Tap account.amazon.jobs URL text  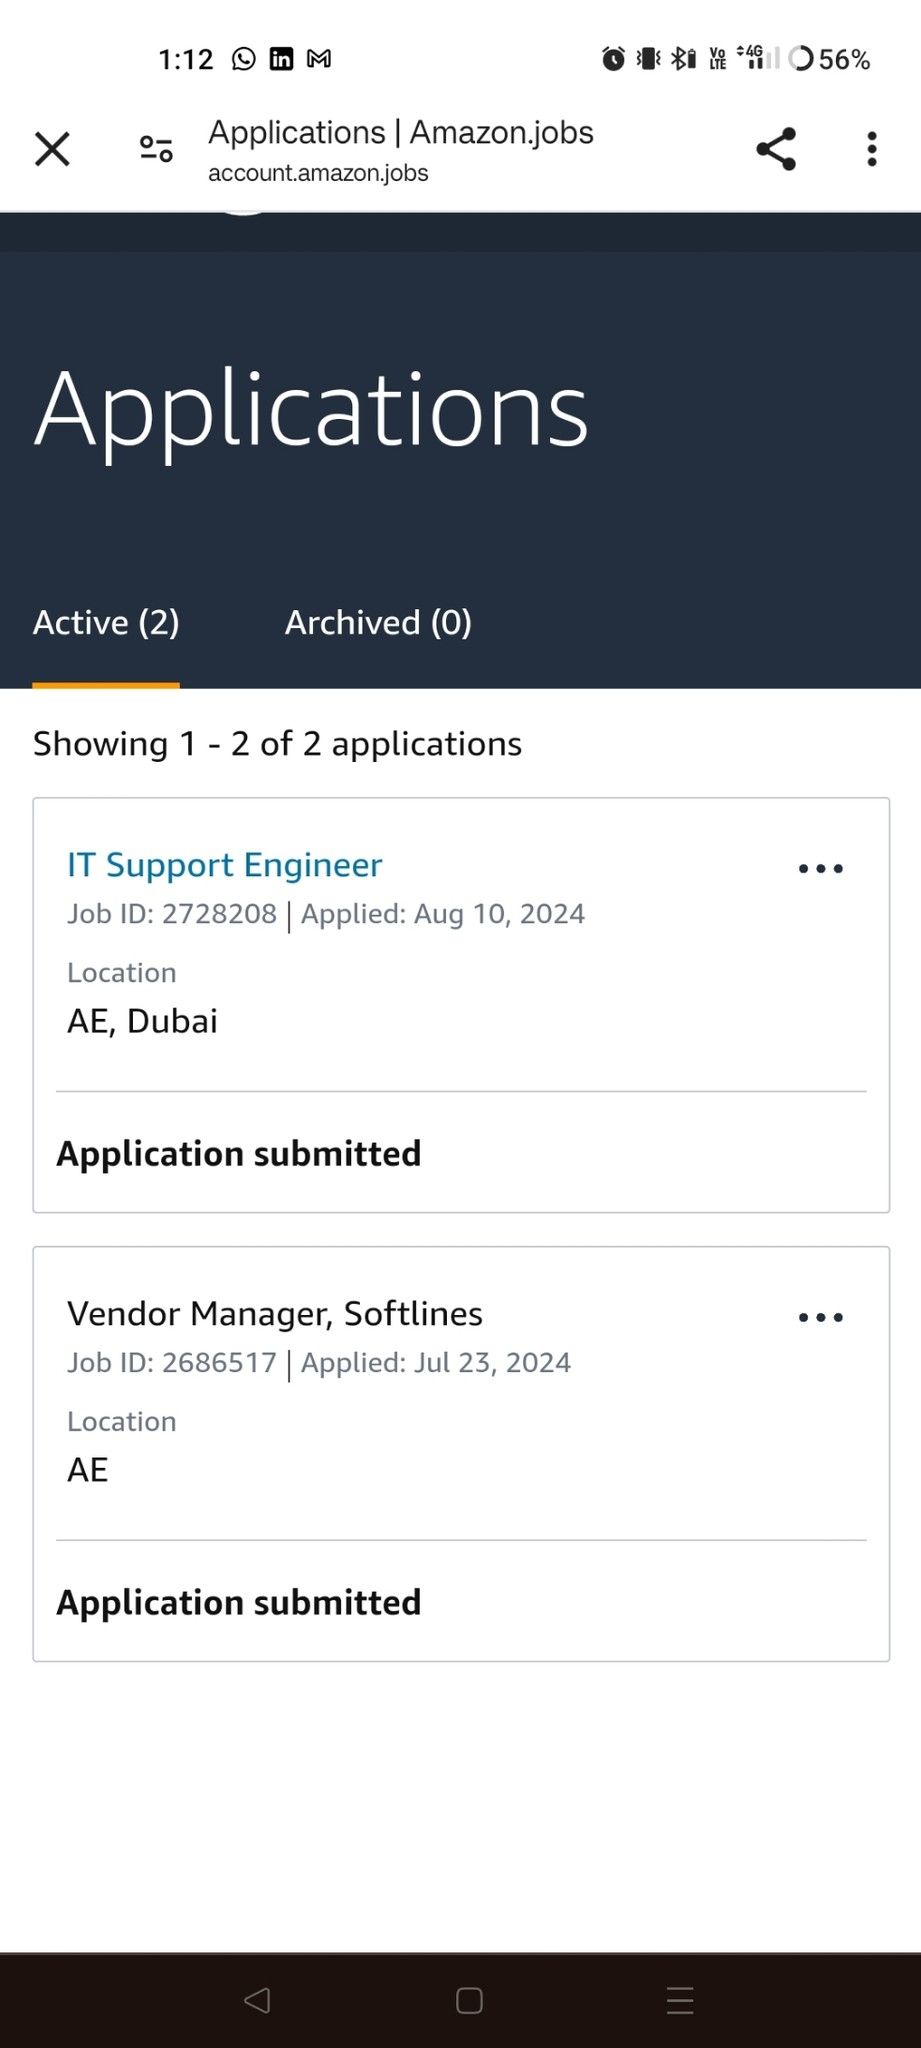(318, 173)
